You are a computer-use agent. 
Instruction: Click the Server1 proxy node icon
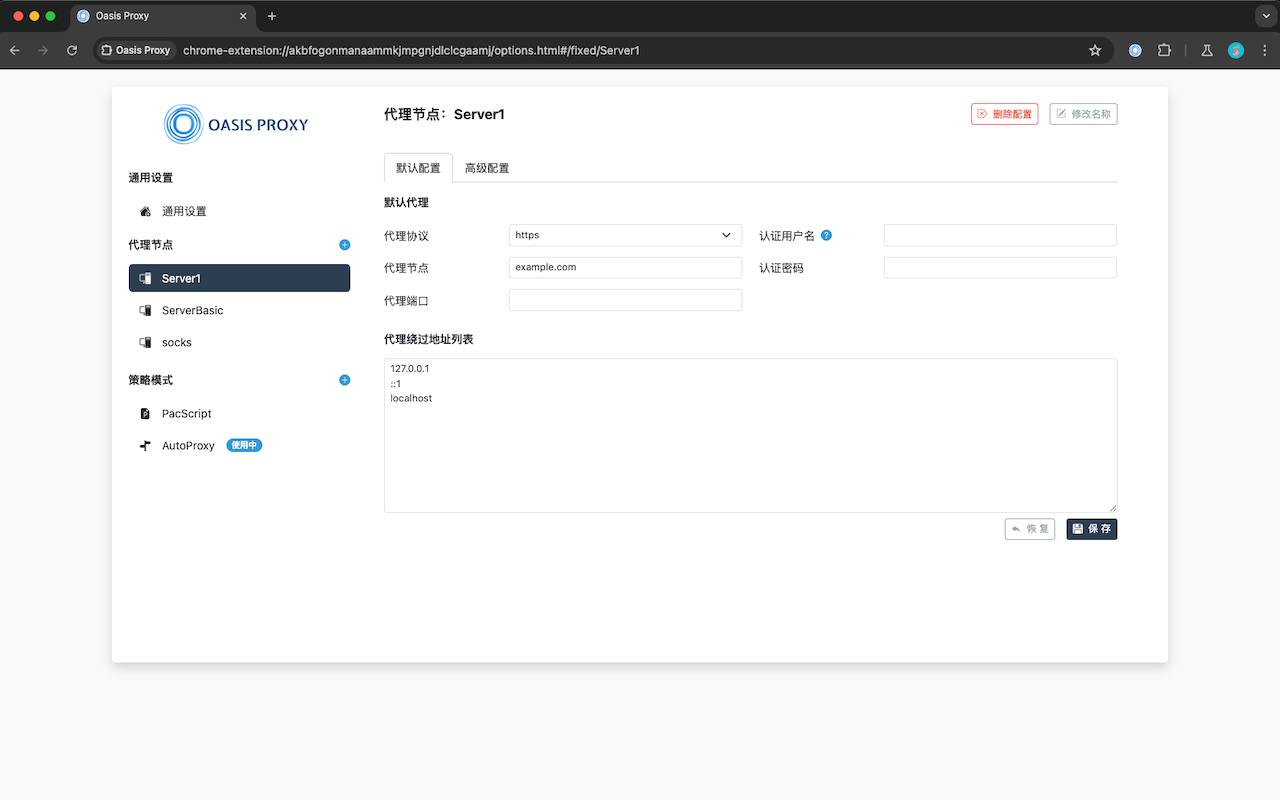[148, 278]
